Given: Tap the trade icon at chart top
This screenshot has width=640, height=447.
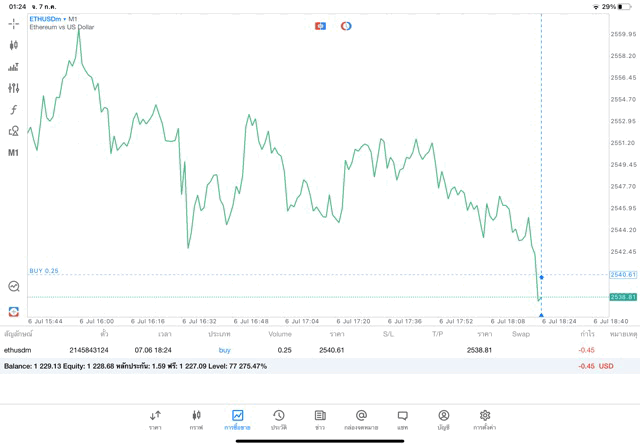Looking at the screenshot, I should click(x=320, y=26).
